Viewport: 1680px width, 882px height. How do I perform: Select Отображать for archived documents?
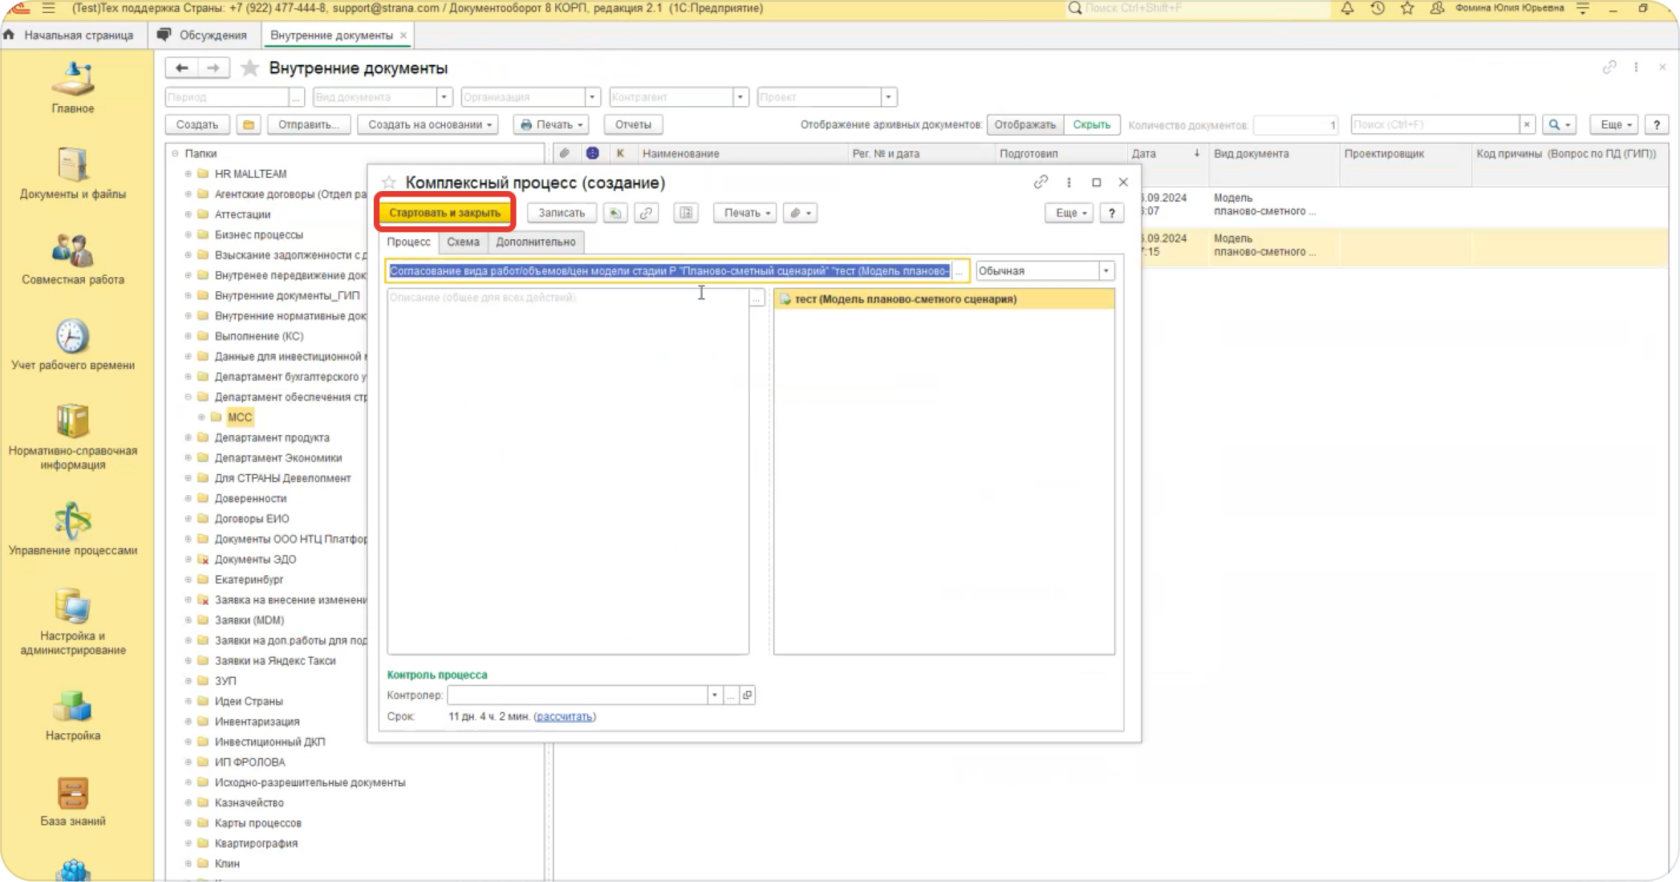[x=1025, y=125]
